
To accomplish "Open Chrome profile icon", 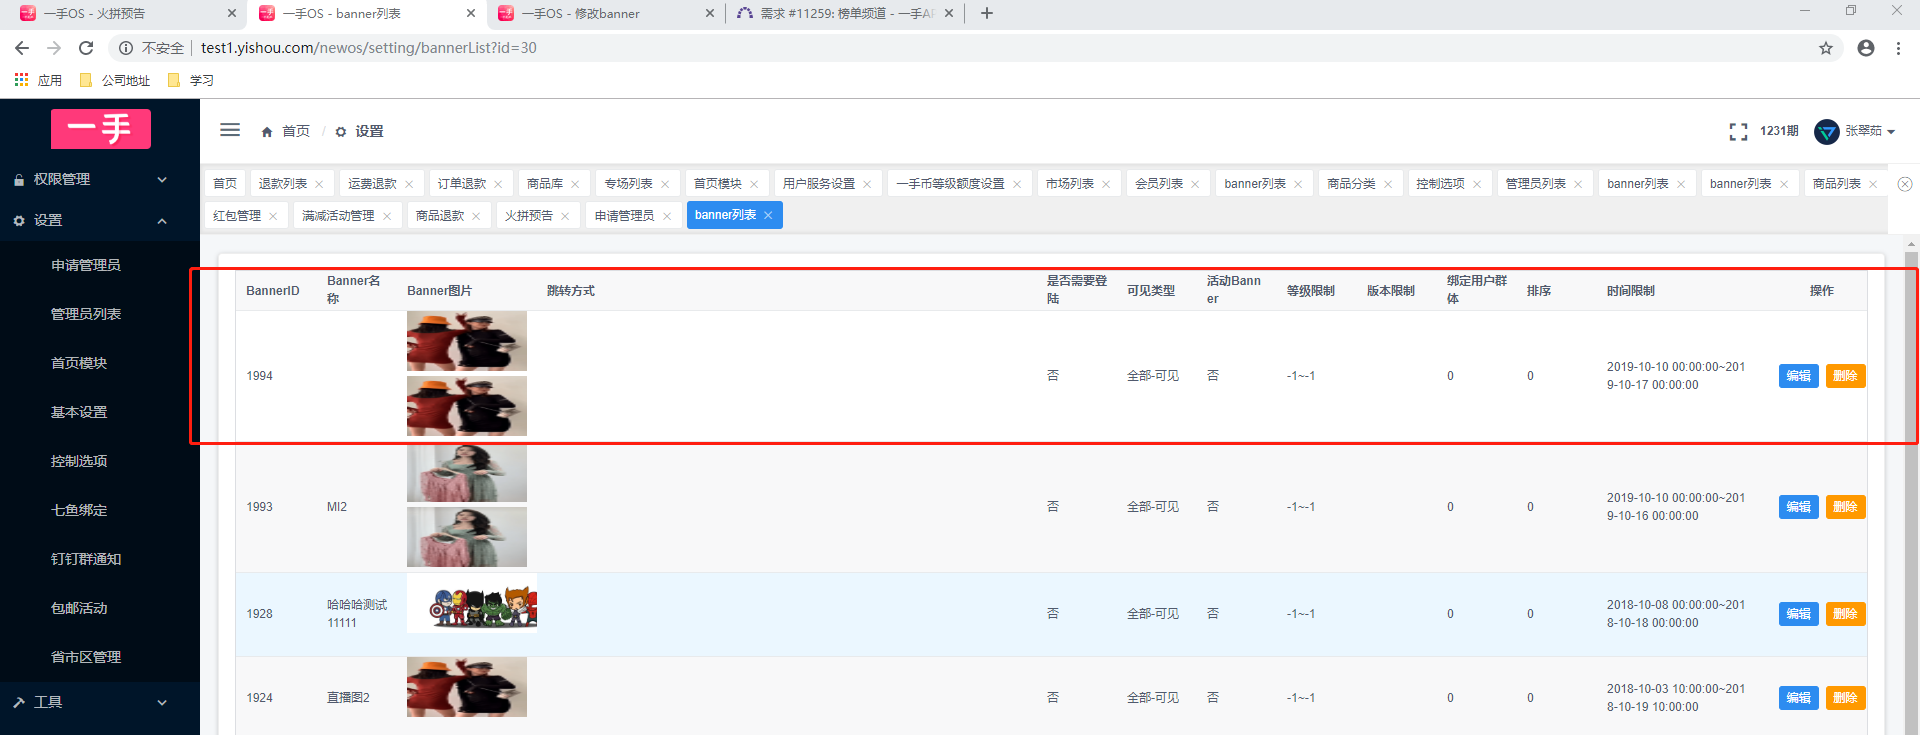I will [x=1866, y=48].
